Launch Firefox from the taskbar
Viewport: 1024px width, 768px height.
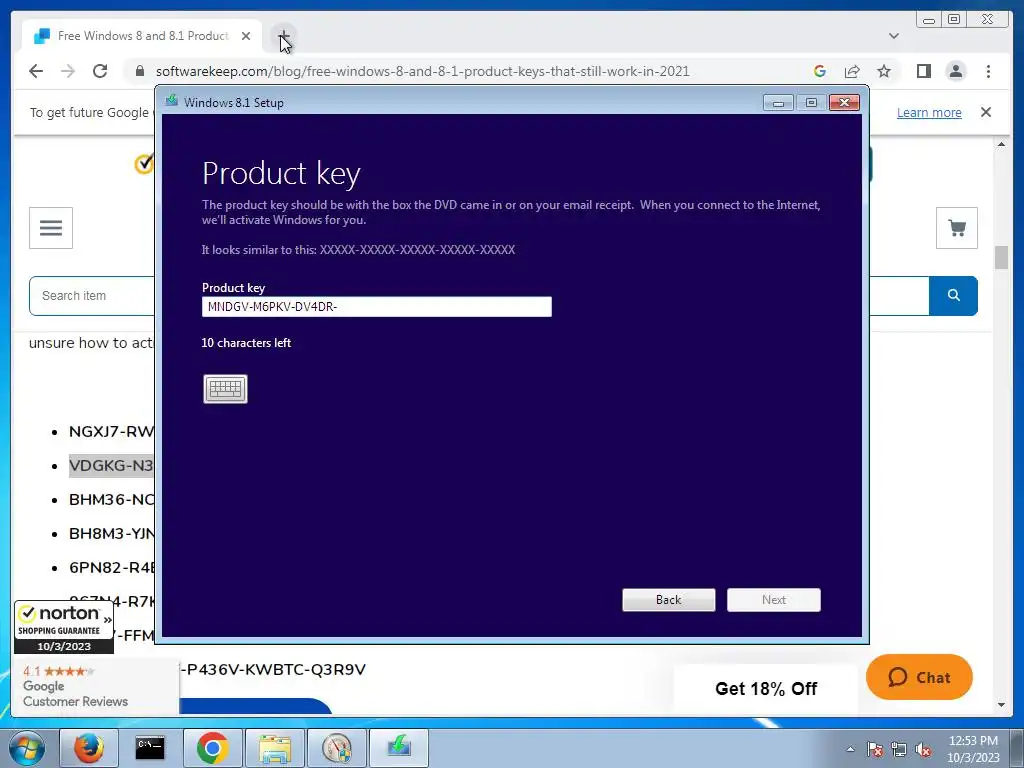[89, 748]
